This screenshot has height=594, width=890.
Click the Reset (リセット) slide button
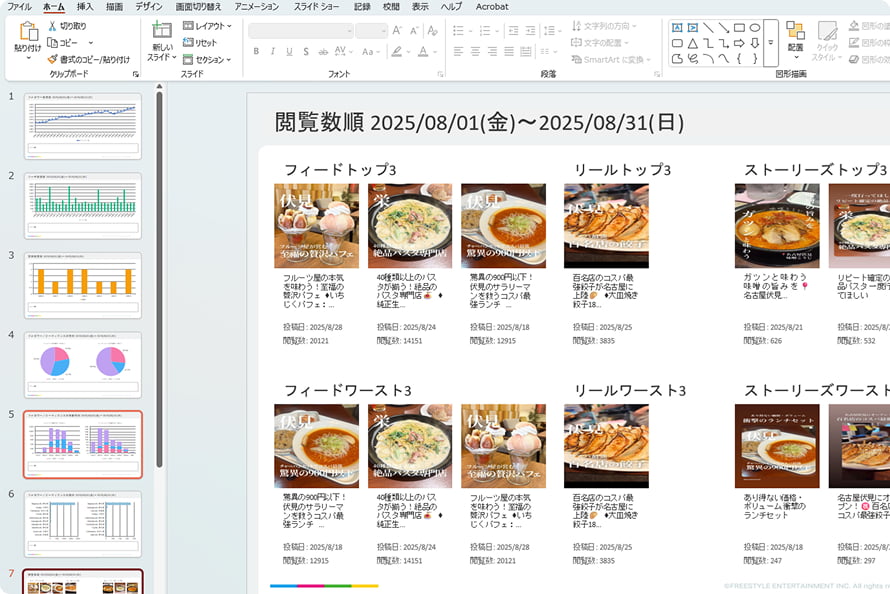click(x=199, y=43)
